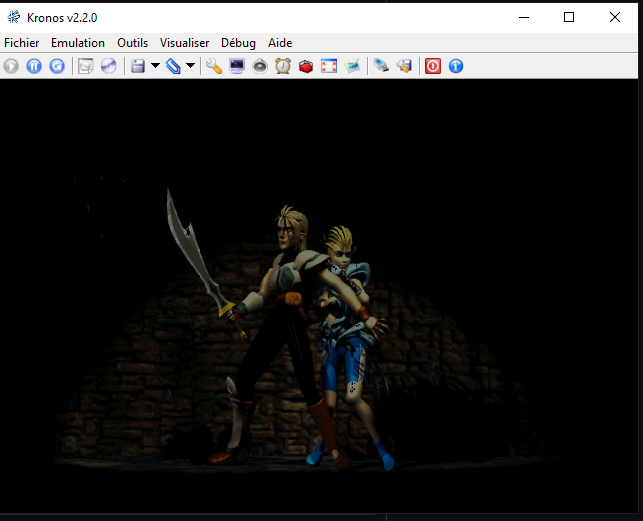Open the Visualiser menu

(x=185, y=43)
